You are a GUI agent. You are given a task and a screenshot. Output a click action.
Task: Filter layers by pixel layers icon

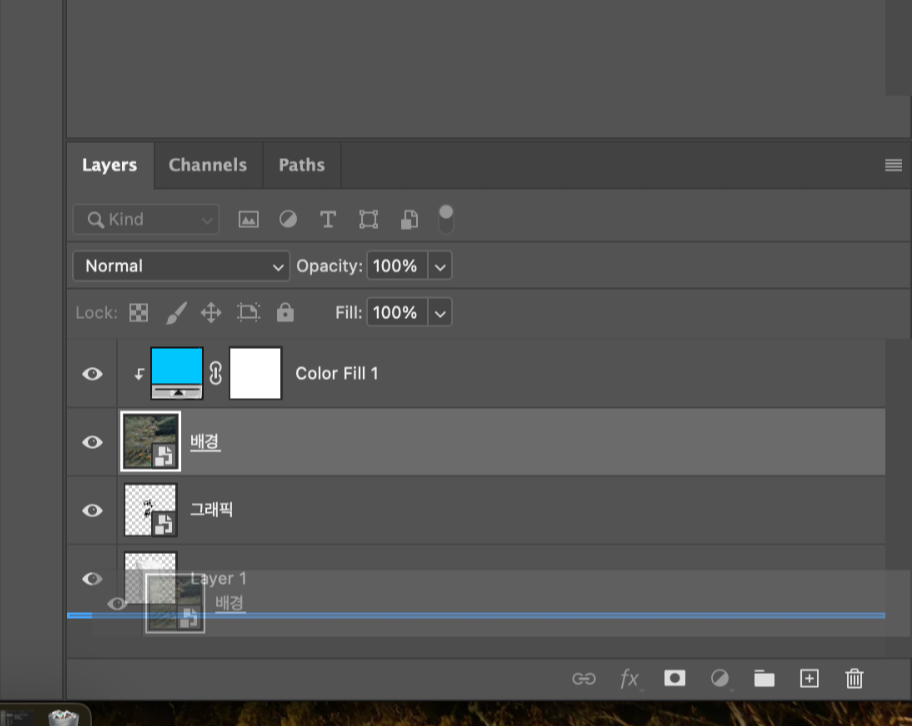coord(248,219)
